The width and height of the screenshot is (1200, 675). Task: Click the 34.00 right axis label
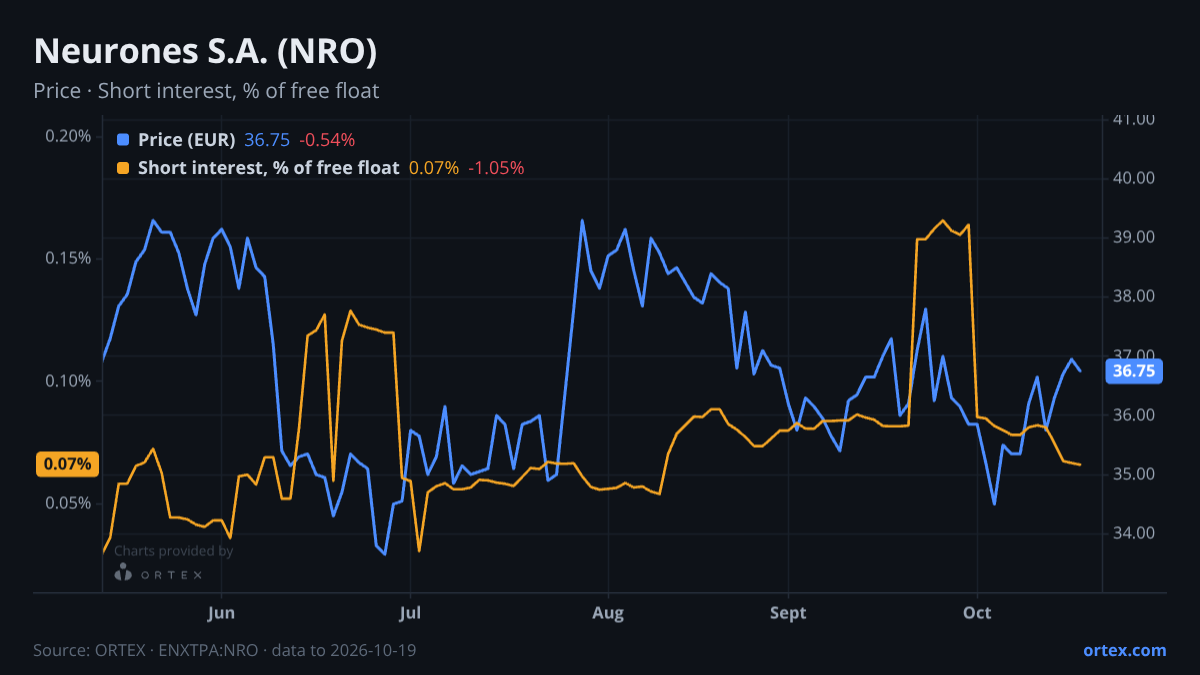[x=1134, y=533]
